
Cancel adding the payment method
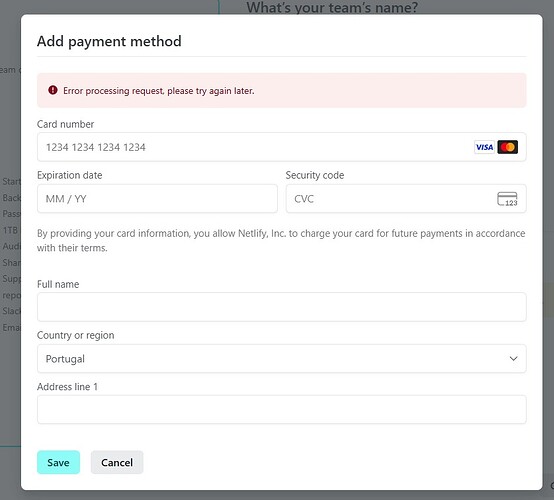tap(117, 462)
